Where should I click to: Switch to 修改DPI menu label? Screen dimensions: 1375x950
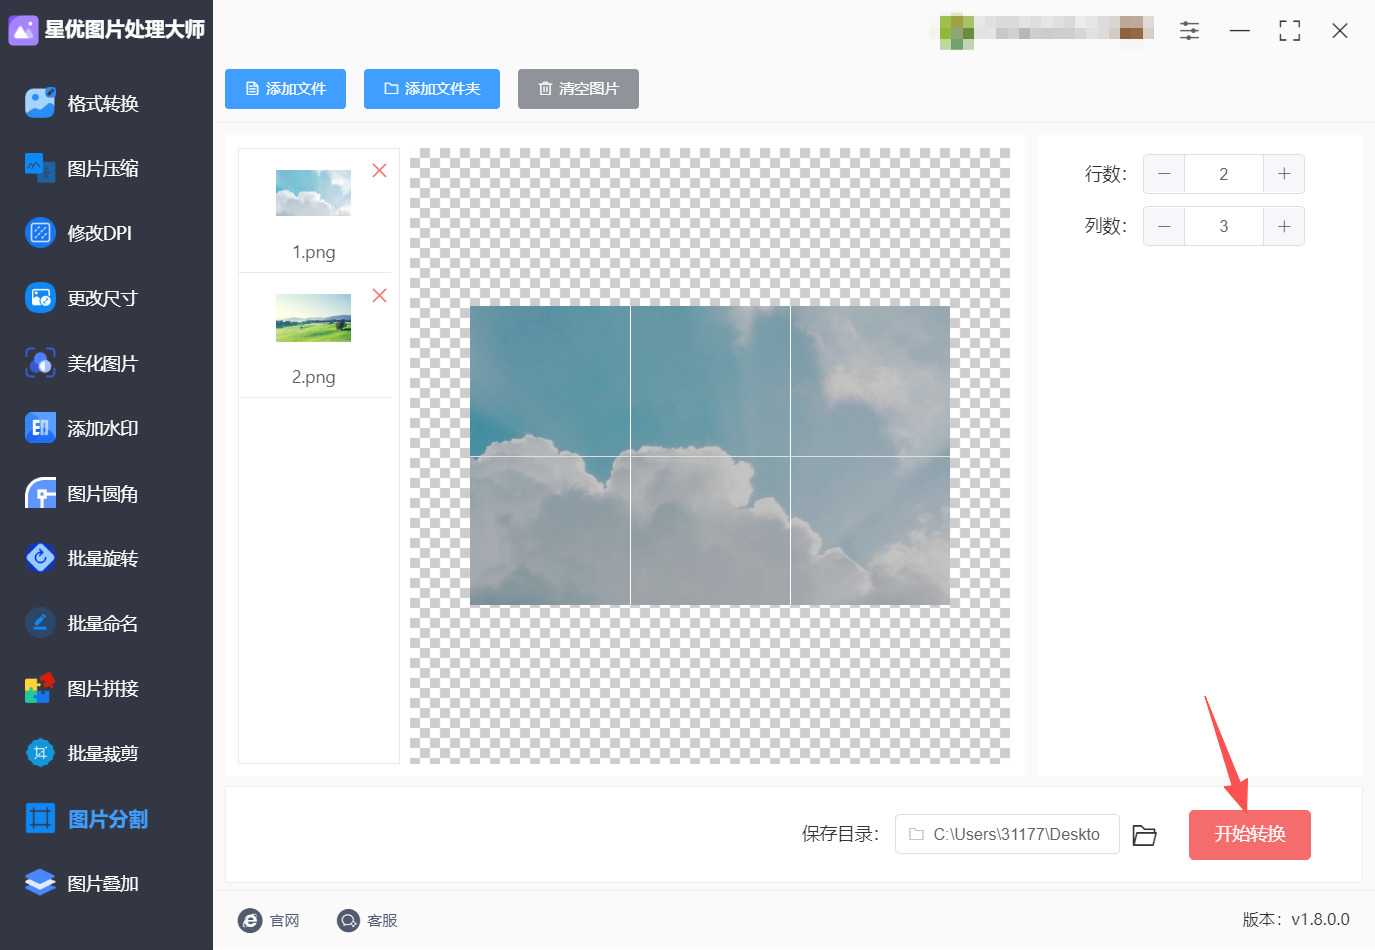tap(100, 233)
